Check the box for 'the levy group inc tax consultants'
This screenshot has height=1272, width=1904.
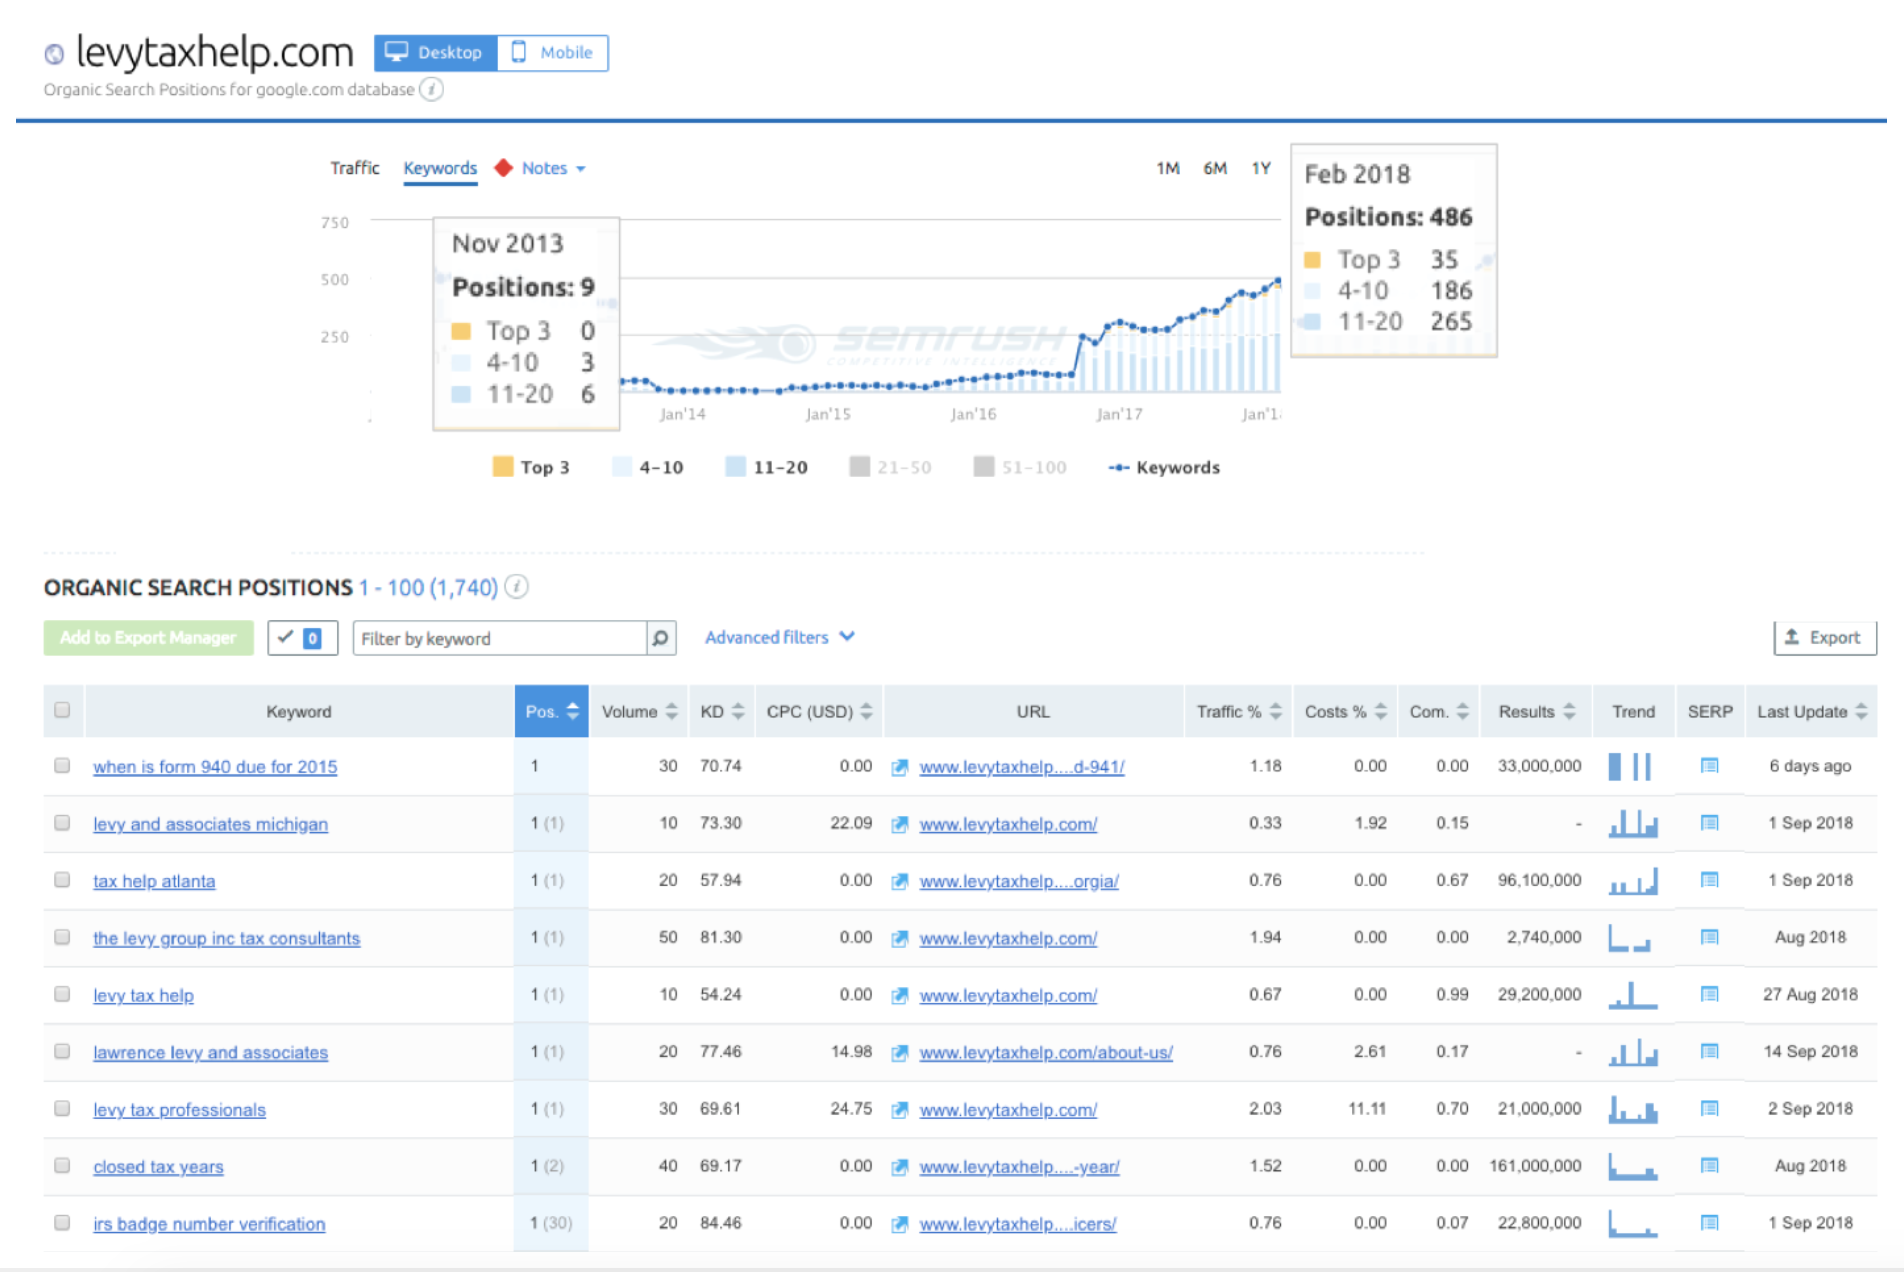tap(62, 936)
